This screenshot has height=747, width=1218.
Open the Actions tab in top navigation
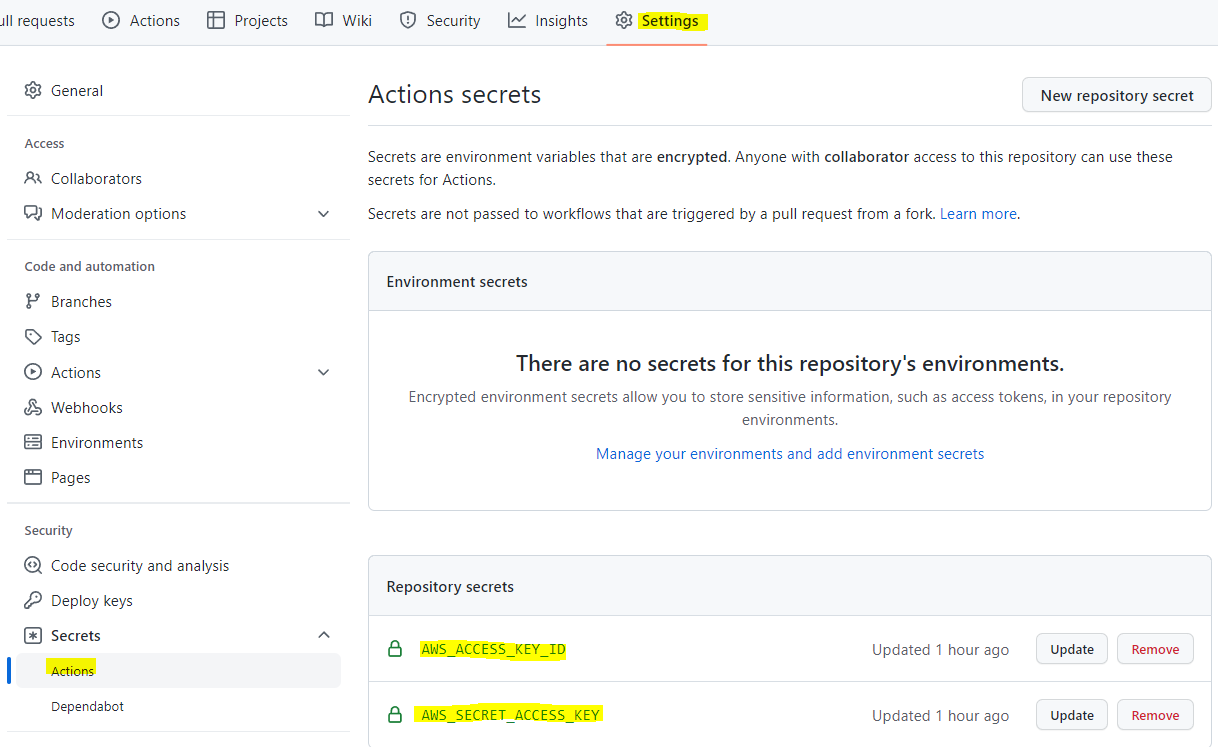coord(141,20)
